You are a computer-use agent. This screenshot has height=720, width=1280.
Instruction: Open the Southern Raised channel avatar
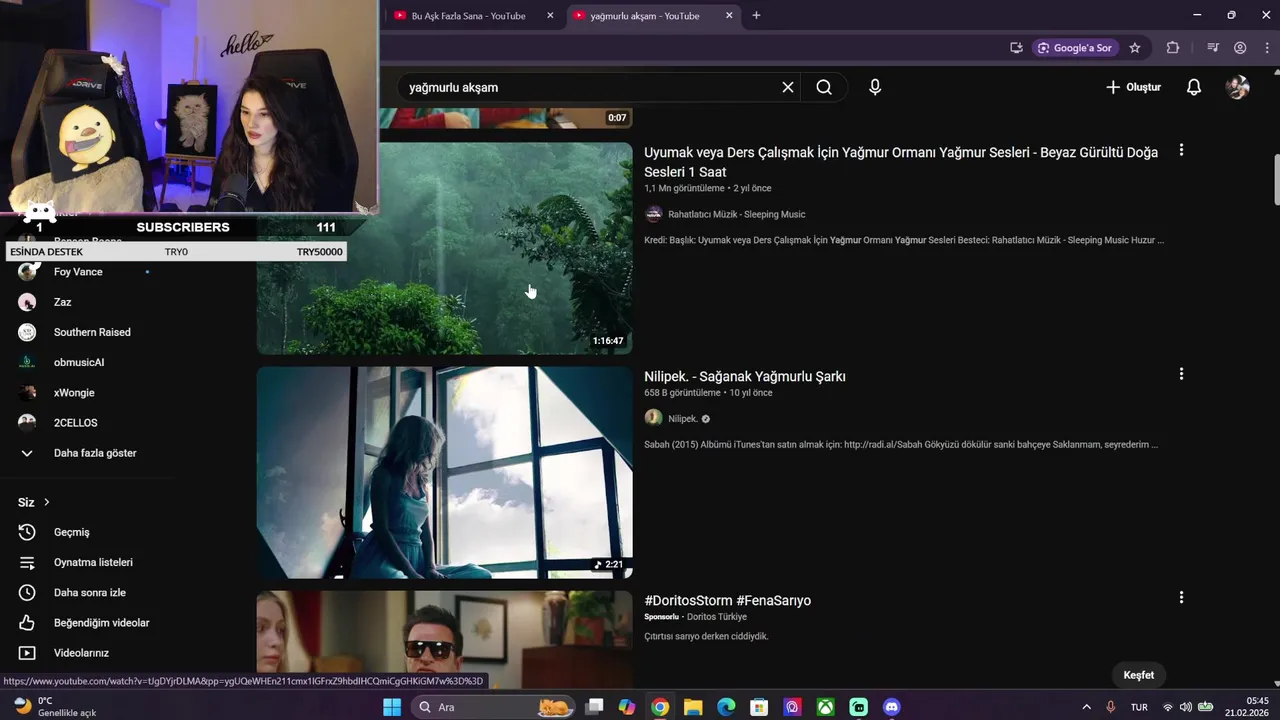27,332
